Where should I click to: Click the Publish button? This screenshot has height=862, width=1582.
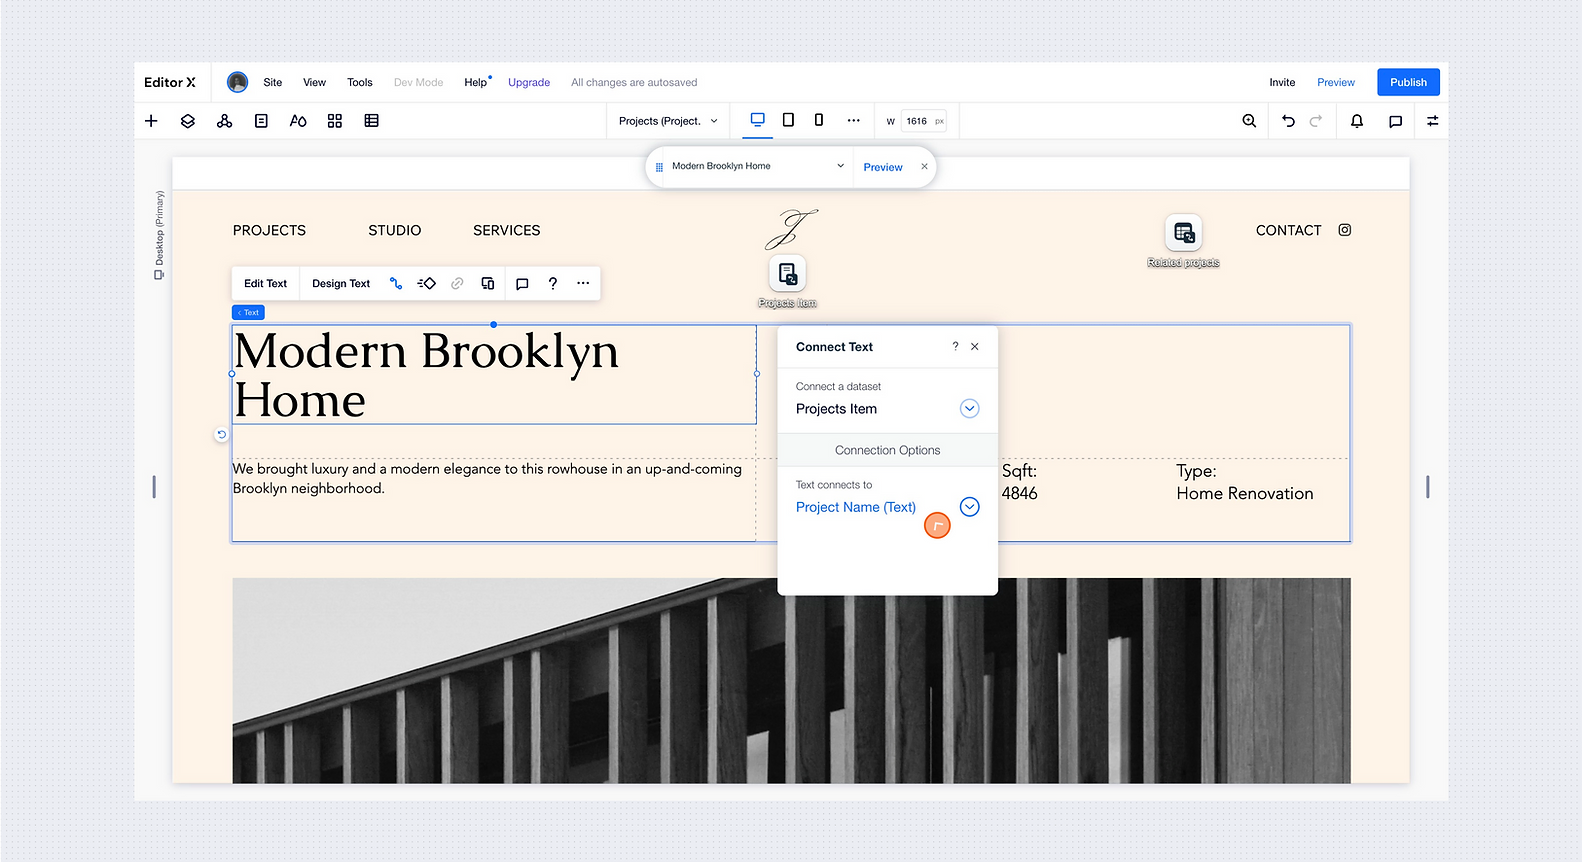coord(1408,82)
